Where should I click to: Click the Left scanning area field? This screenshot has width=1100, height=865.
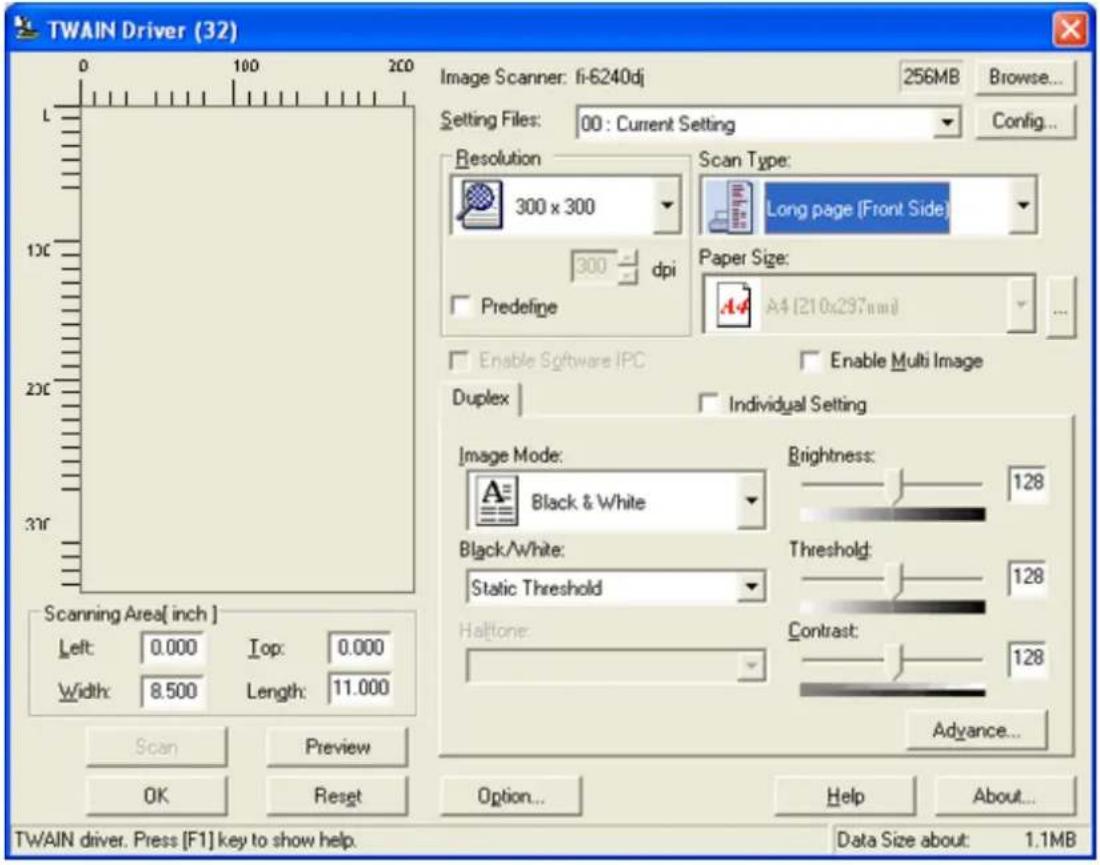[173, 647]
